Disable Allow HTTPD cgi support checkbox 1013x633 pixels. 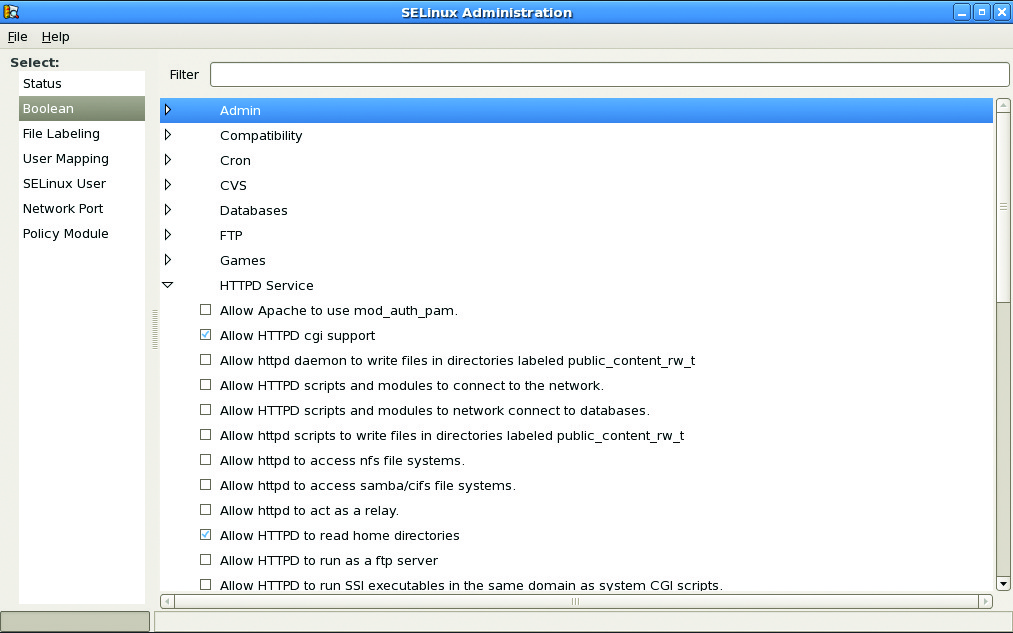pos(206,335)
